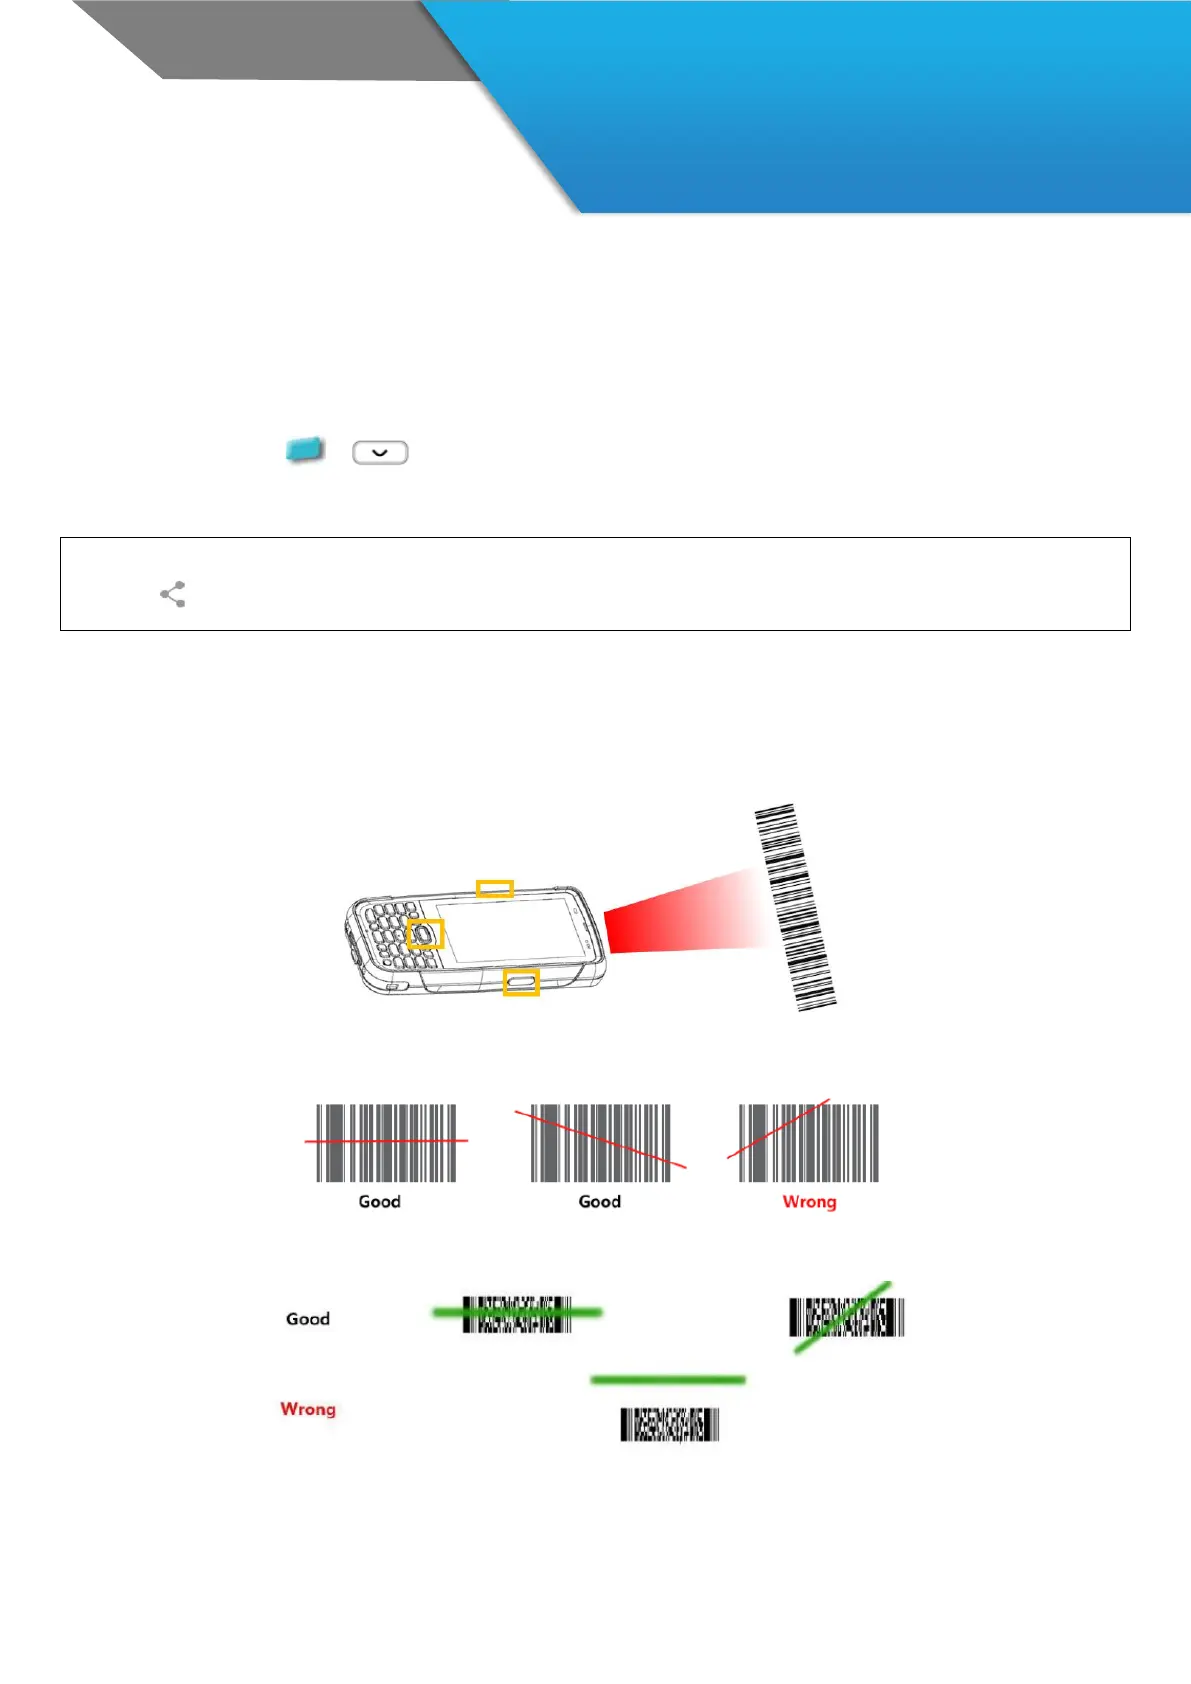
Task: Click the Good label beside the stacked barcodes
Action: point(307,1319)
